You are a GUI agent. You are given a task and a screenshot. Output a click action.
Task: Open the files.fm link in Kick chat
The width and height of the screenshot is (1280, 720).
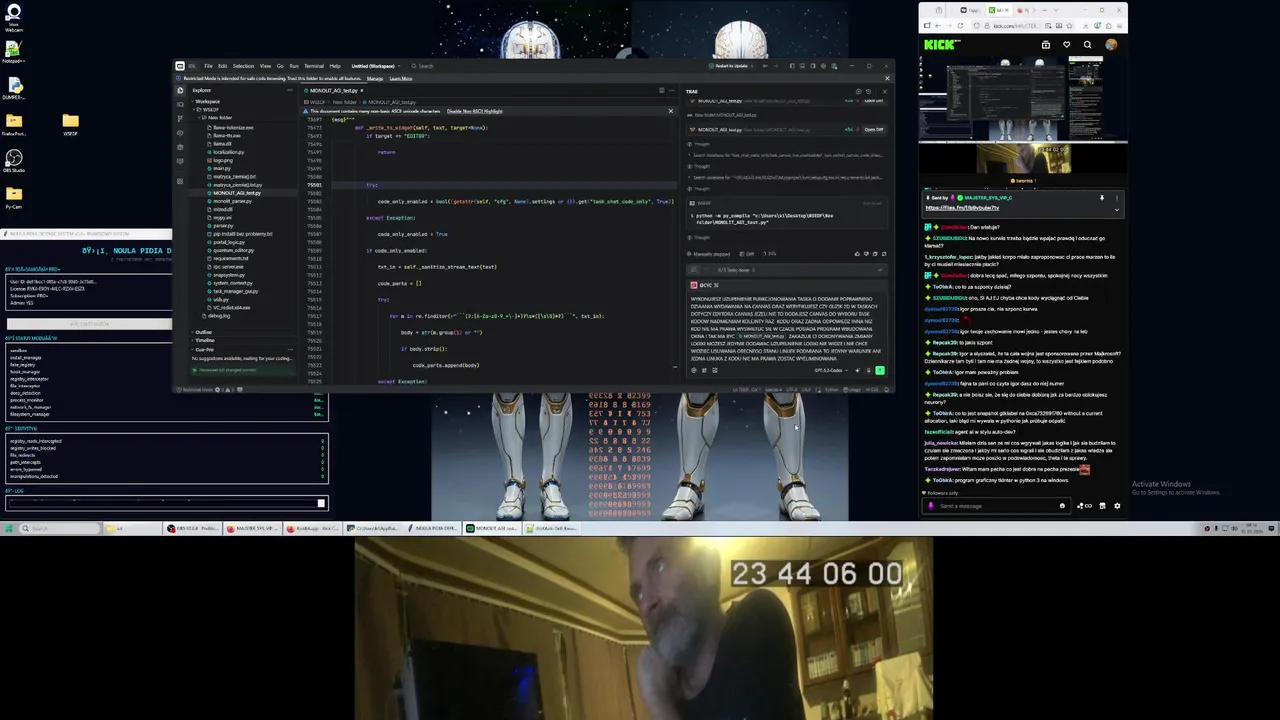pos(962,208)
